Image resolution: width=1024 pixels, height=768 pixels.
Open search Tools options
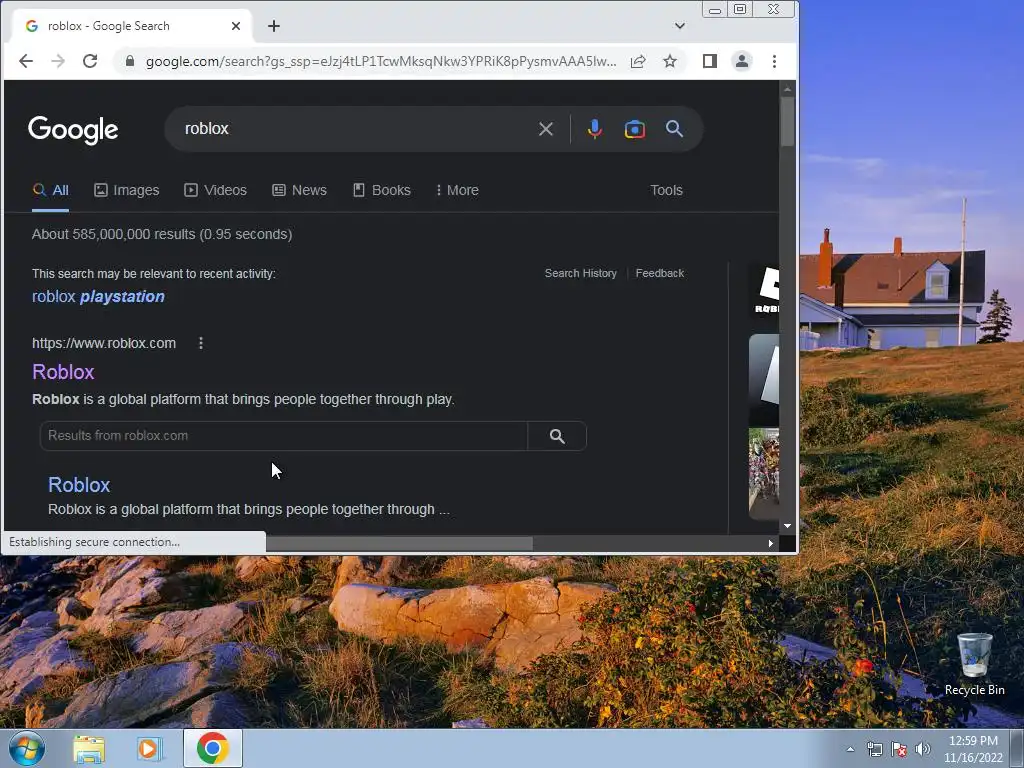coord(666,190)
